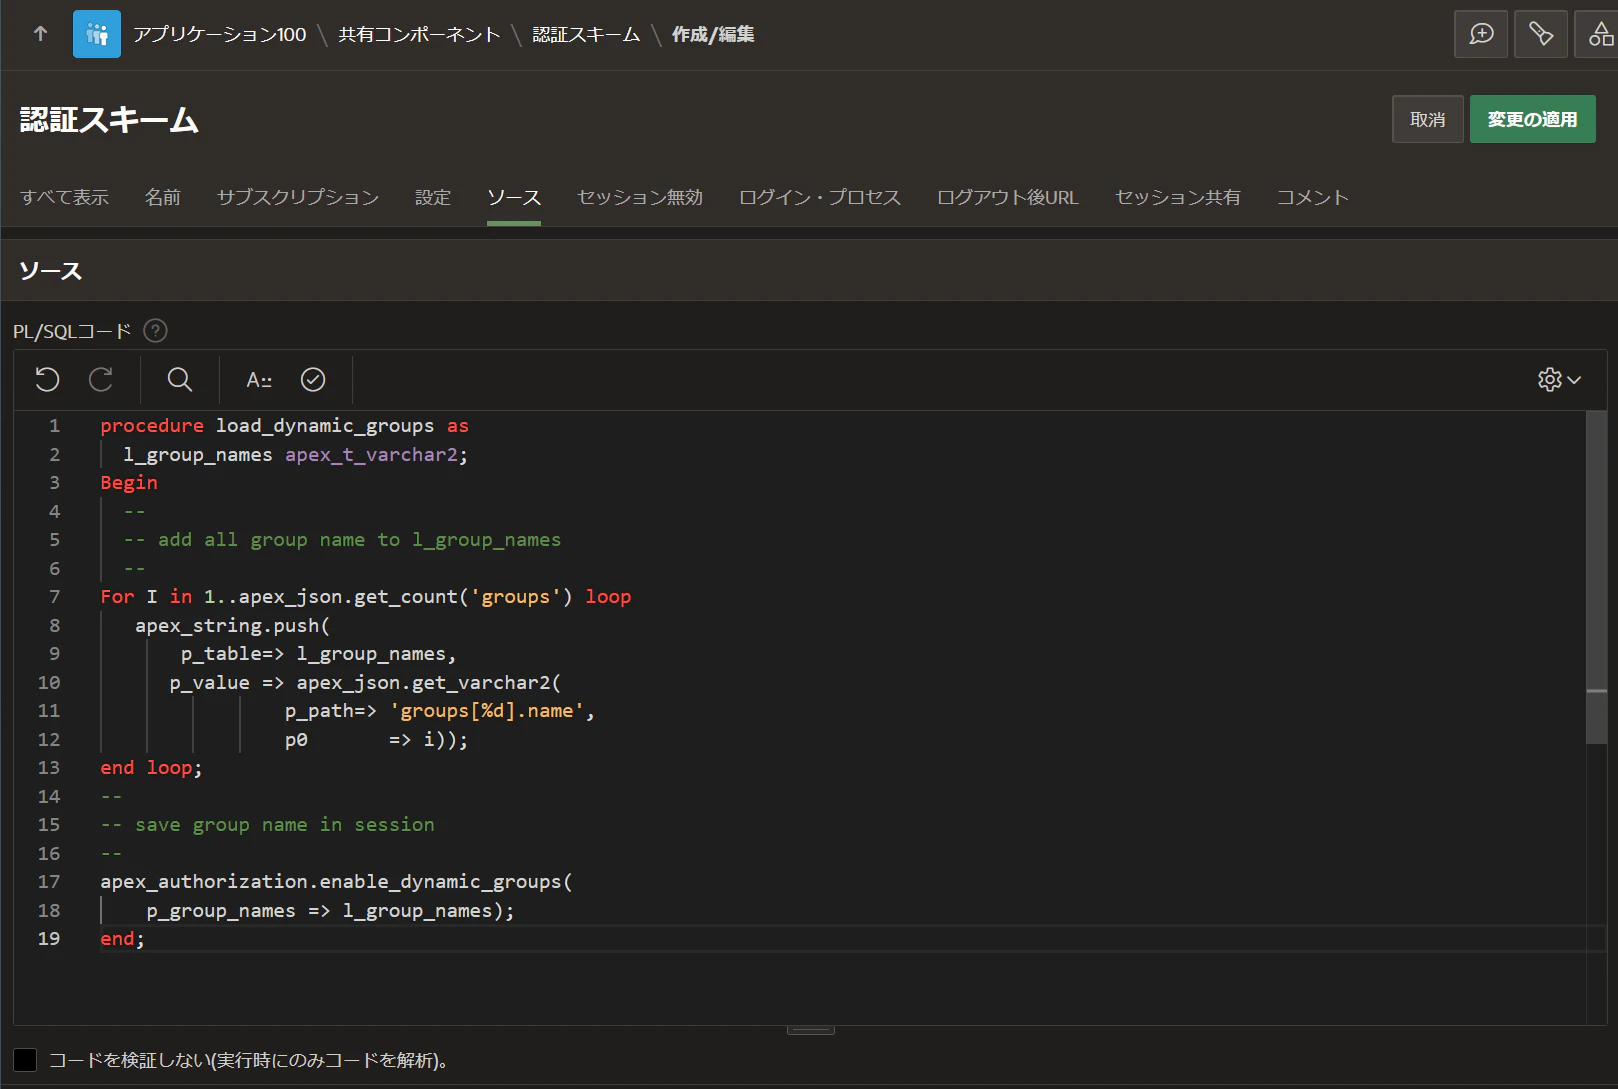Image resolution: width=1618 pixels, height=1089 pixels.
Task: Open the feedback comment icon
Action: coord(1481,34)
